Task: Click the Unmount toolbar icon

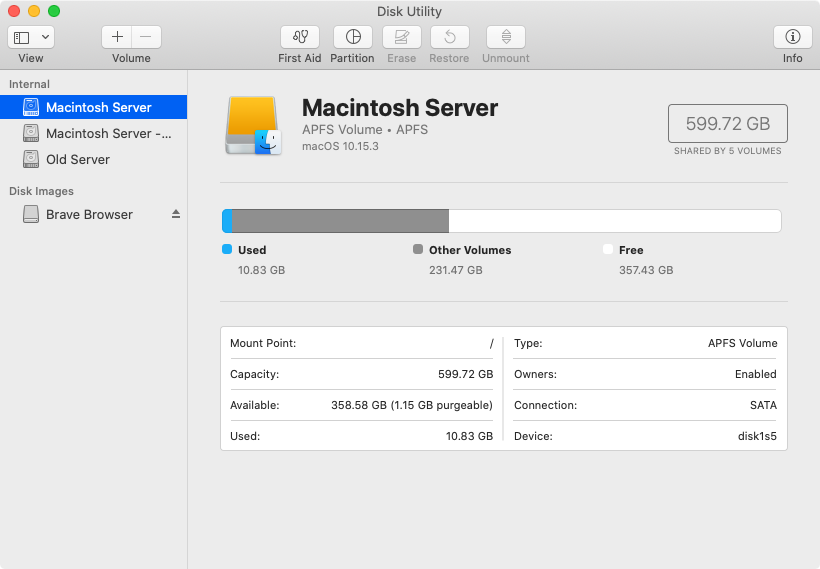Action: point(506,37)
